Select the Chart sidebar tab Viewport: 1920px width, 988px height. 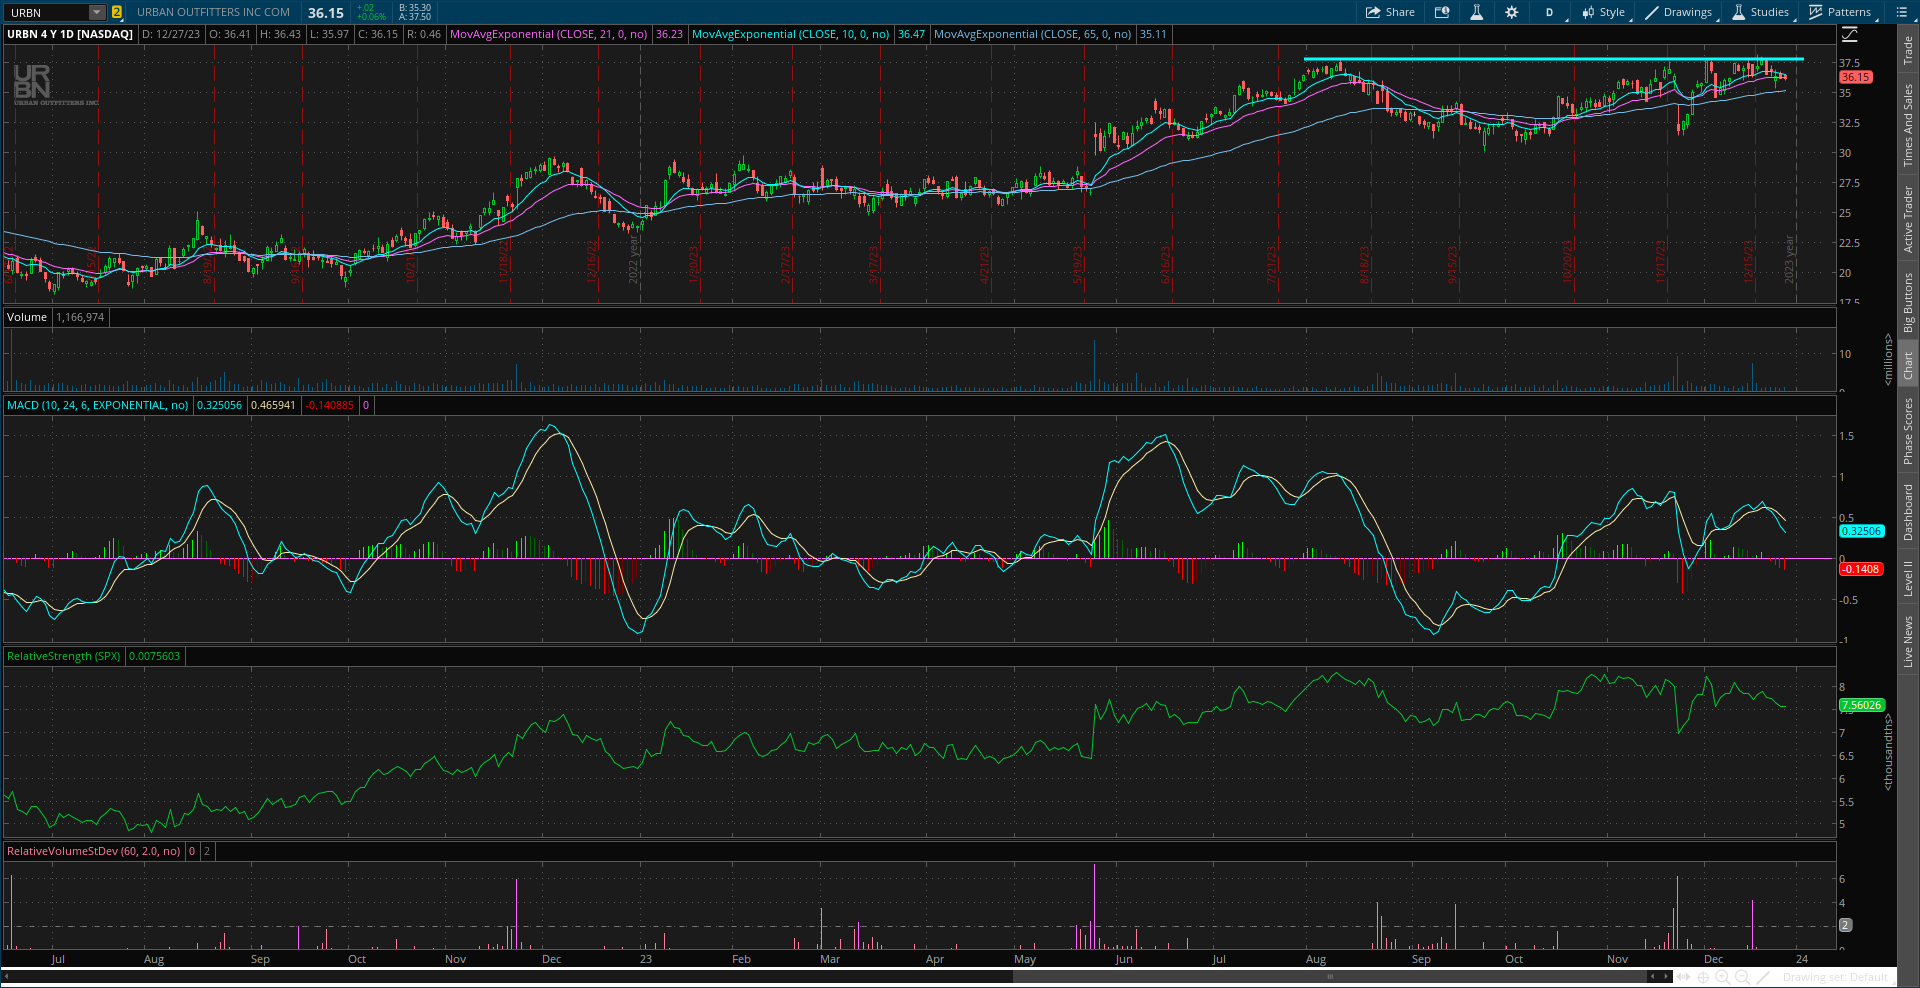pos(1908,364)
